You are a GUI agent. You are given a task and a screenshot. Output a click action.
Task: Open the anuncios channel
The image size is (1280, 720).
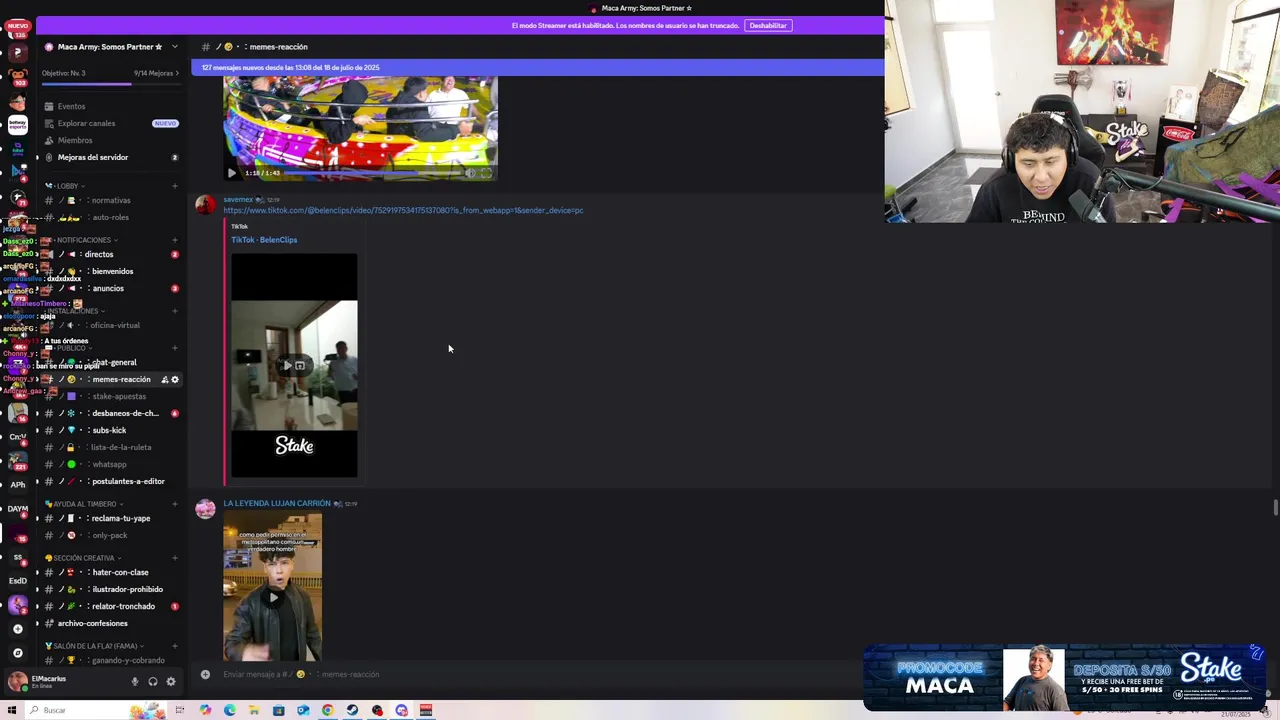coord(110,288)
